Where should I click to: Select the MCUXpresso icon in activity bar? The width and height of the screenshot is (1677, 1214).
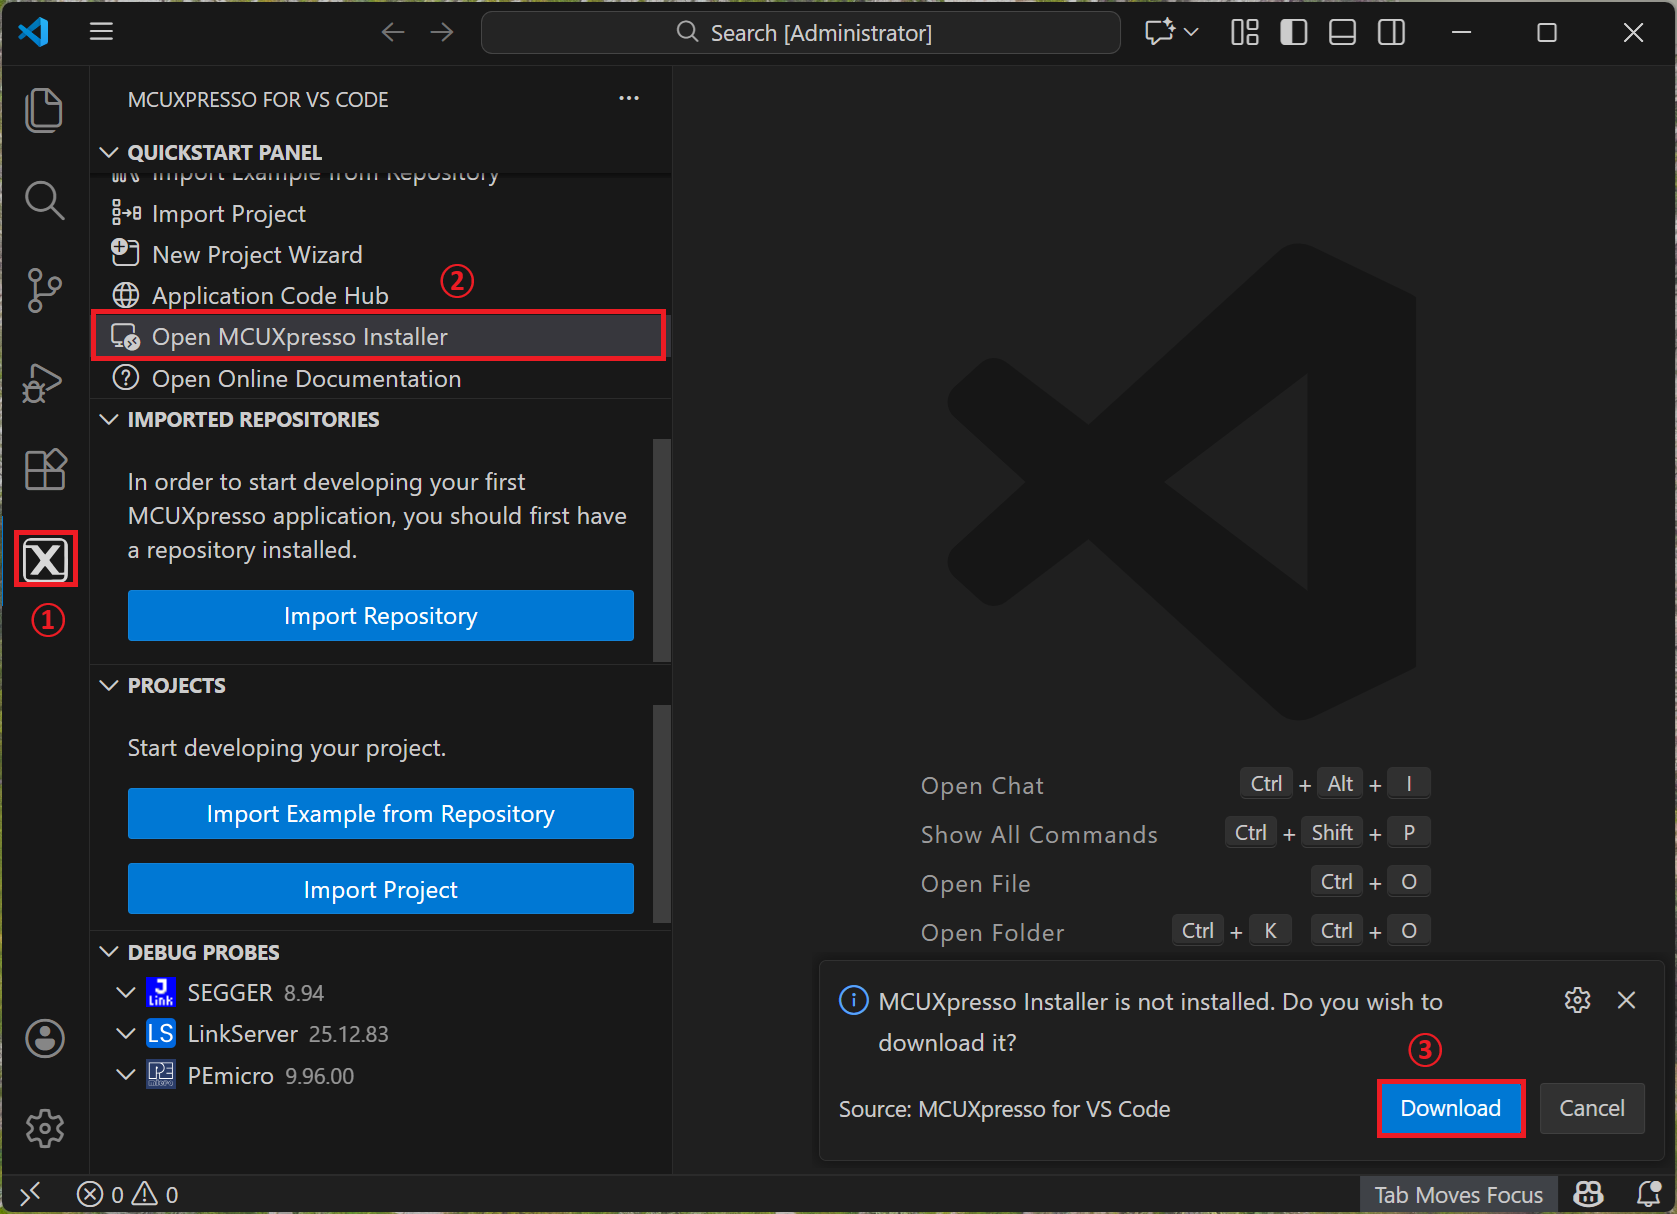coord(46,560)
